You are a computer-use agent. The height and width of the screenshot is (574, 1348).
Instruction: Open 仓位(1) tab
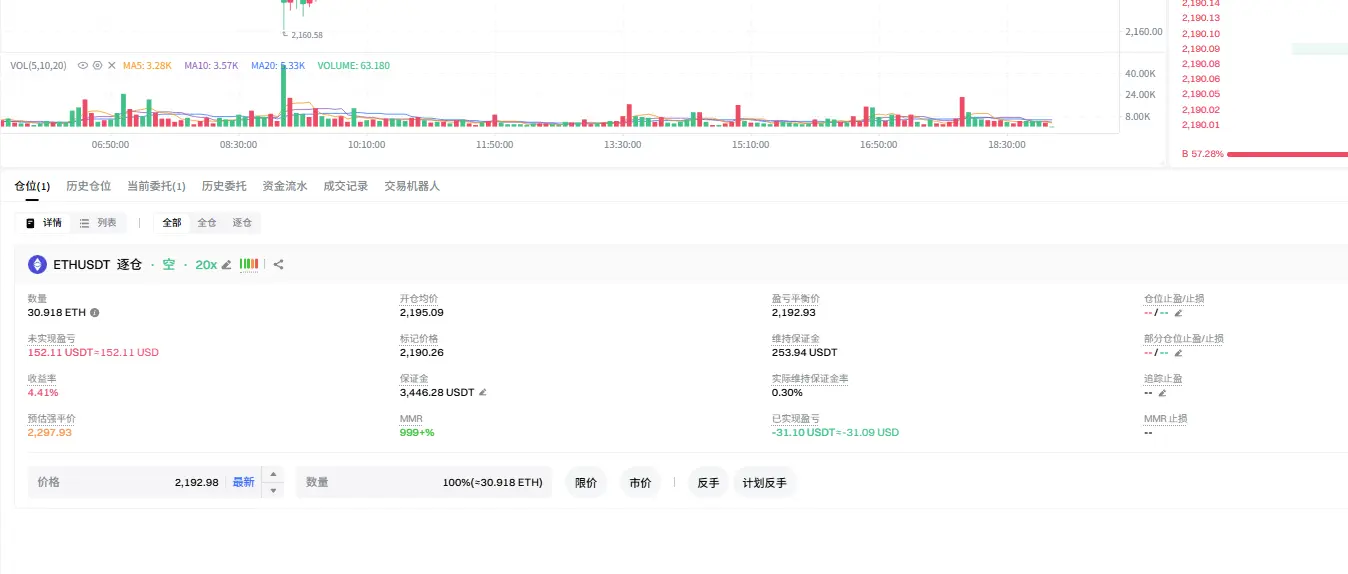click(32, 186)
